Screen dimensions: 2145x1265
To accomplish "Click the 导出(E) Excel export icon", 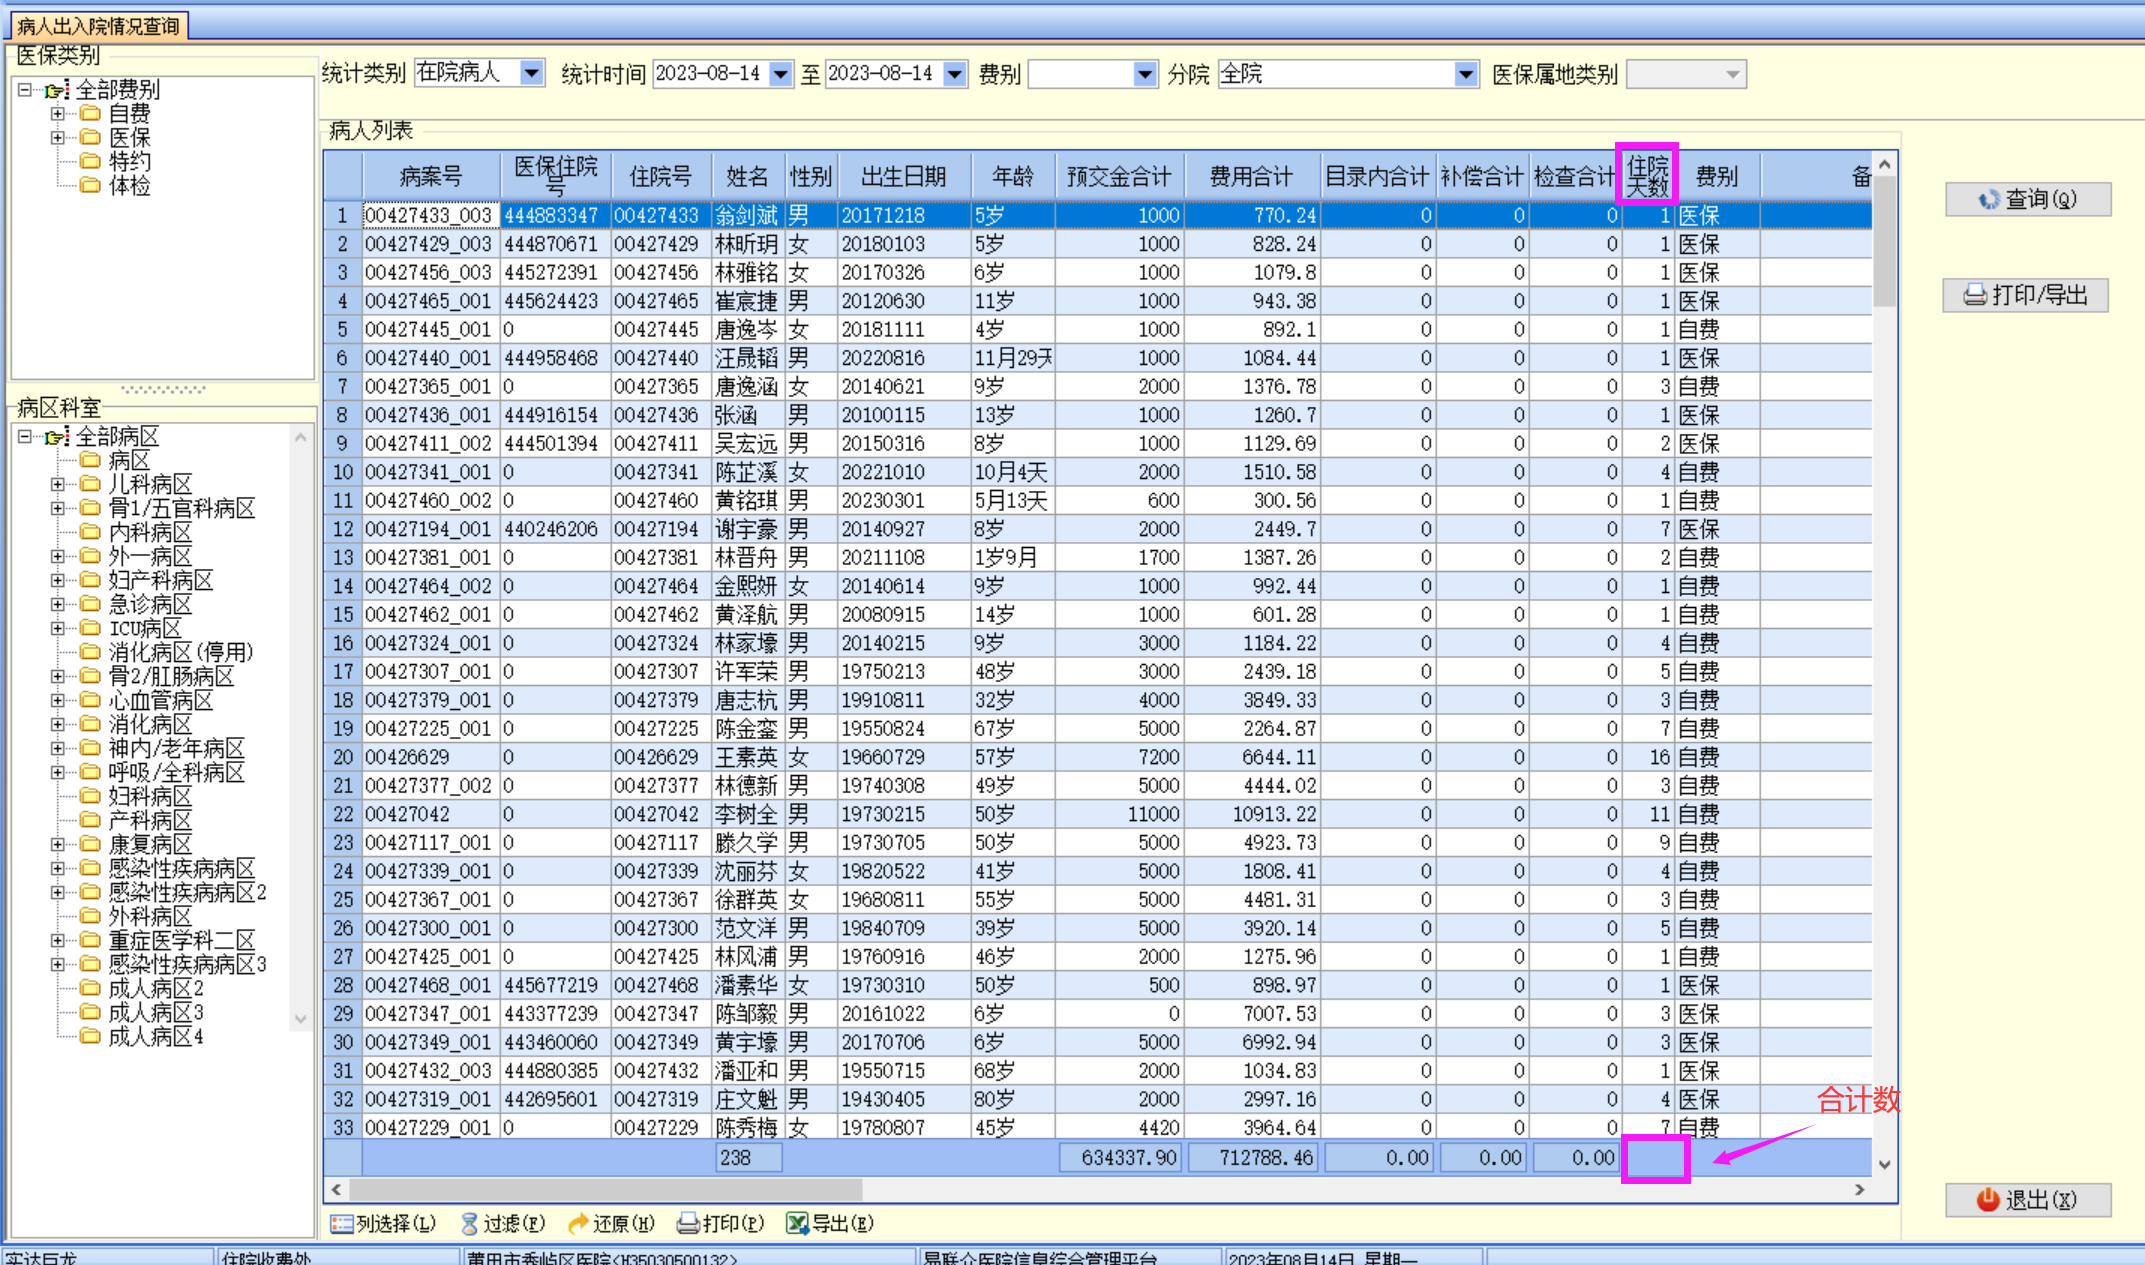I will (x=797, y=1223).
